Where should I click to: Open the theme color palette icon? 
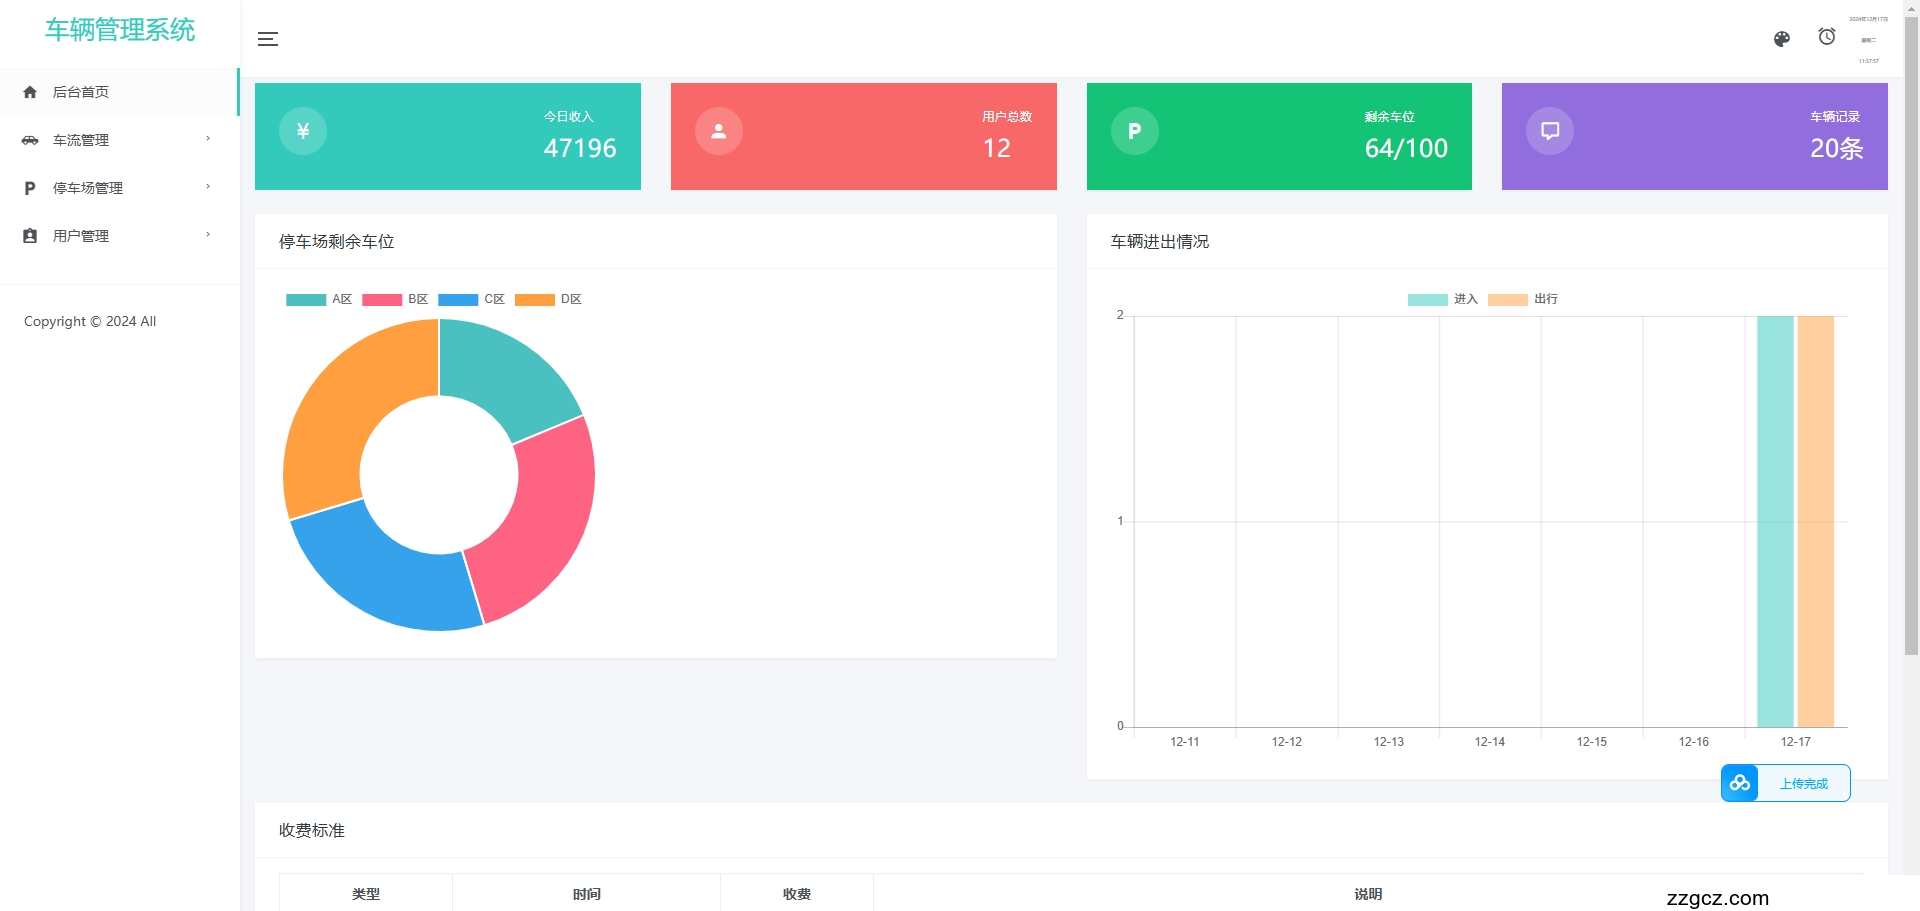click(1781, 39)
